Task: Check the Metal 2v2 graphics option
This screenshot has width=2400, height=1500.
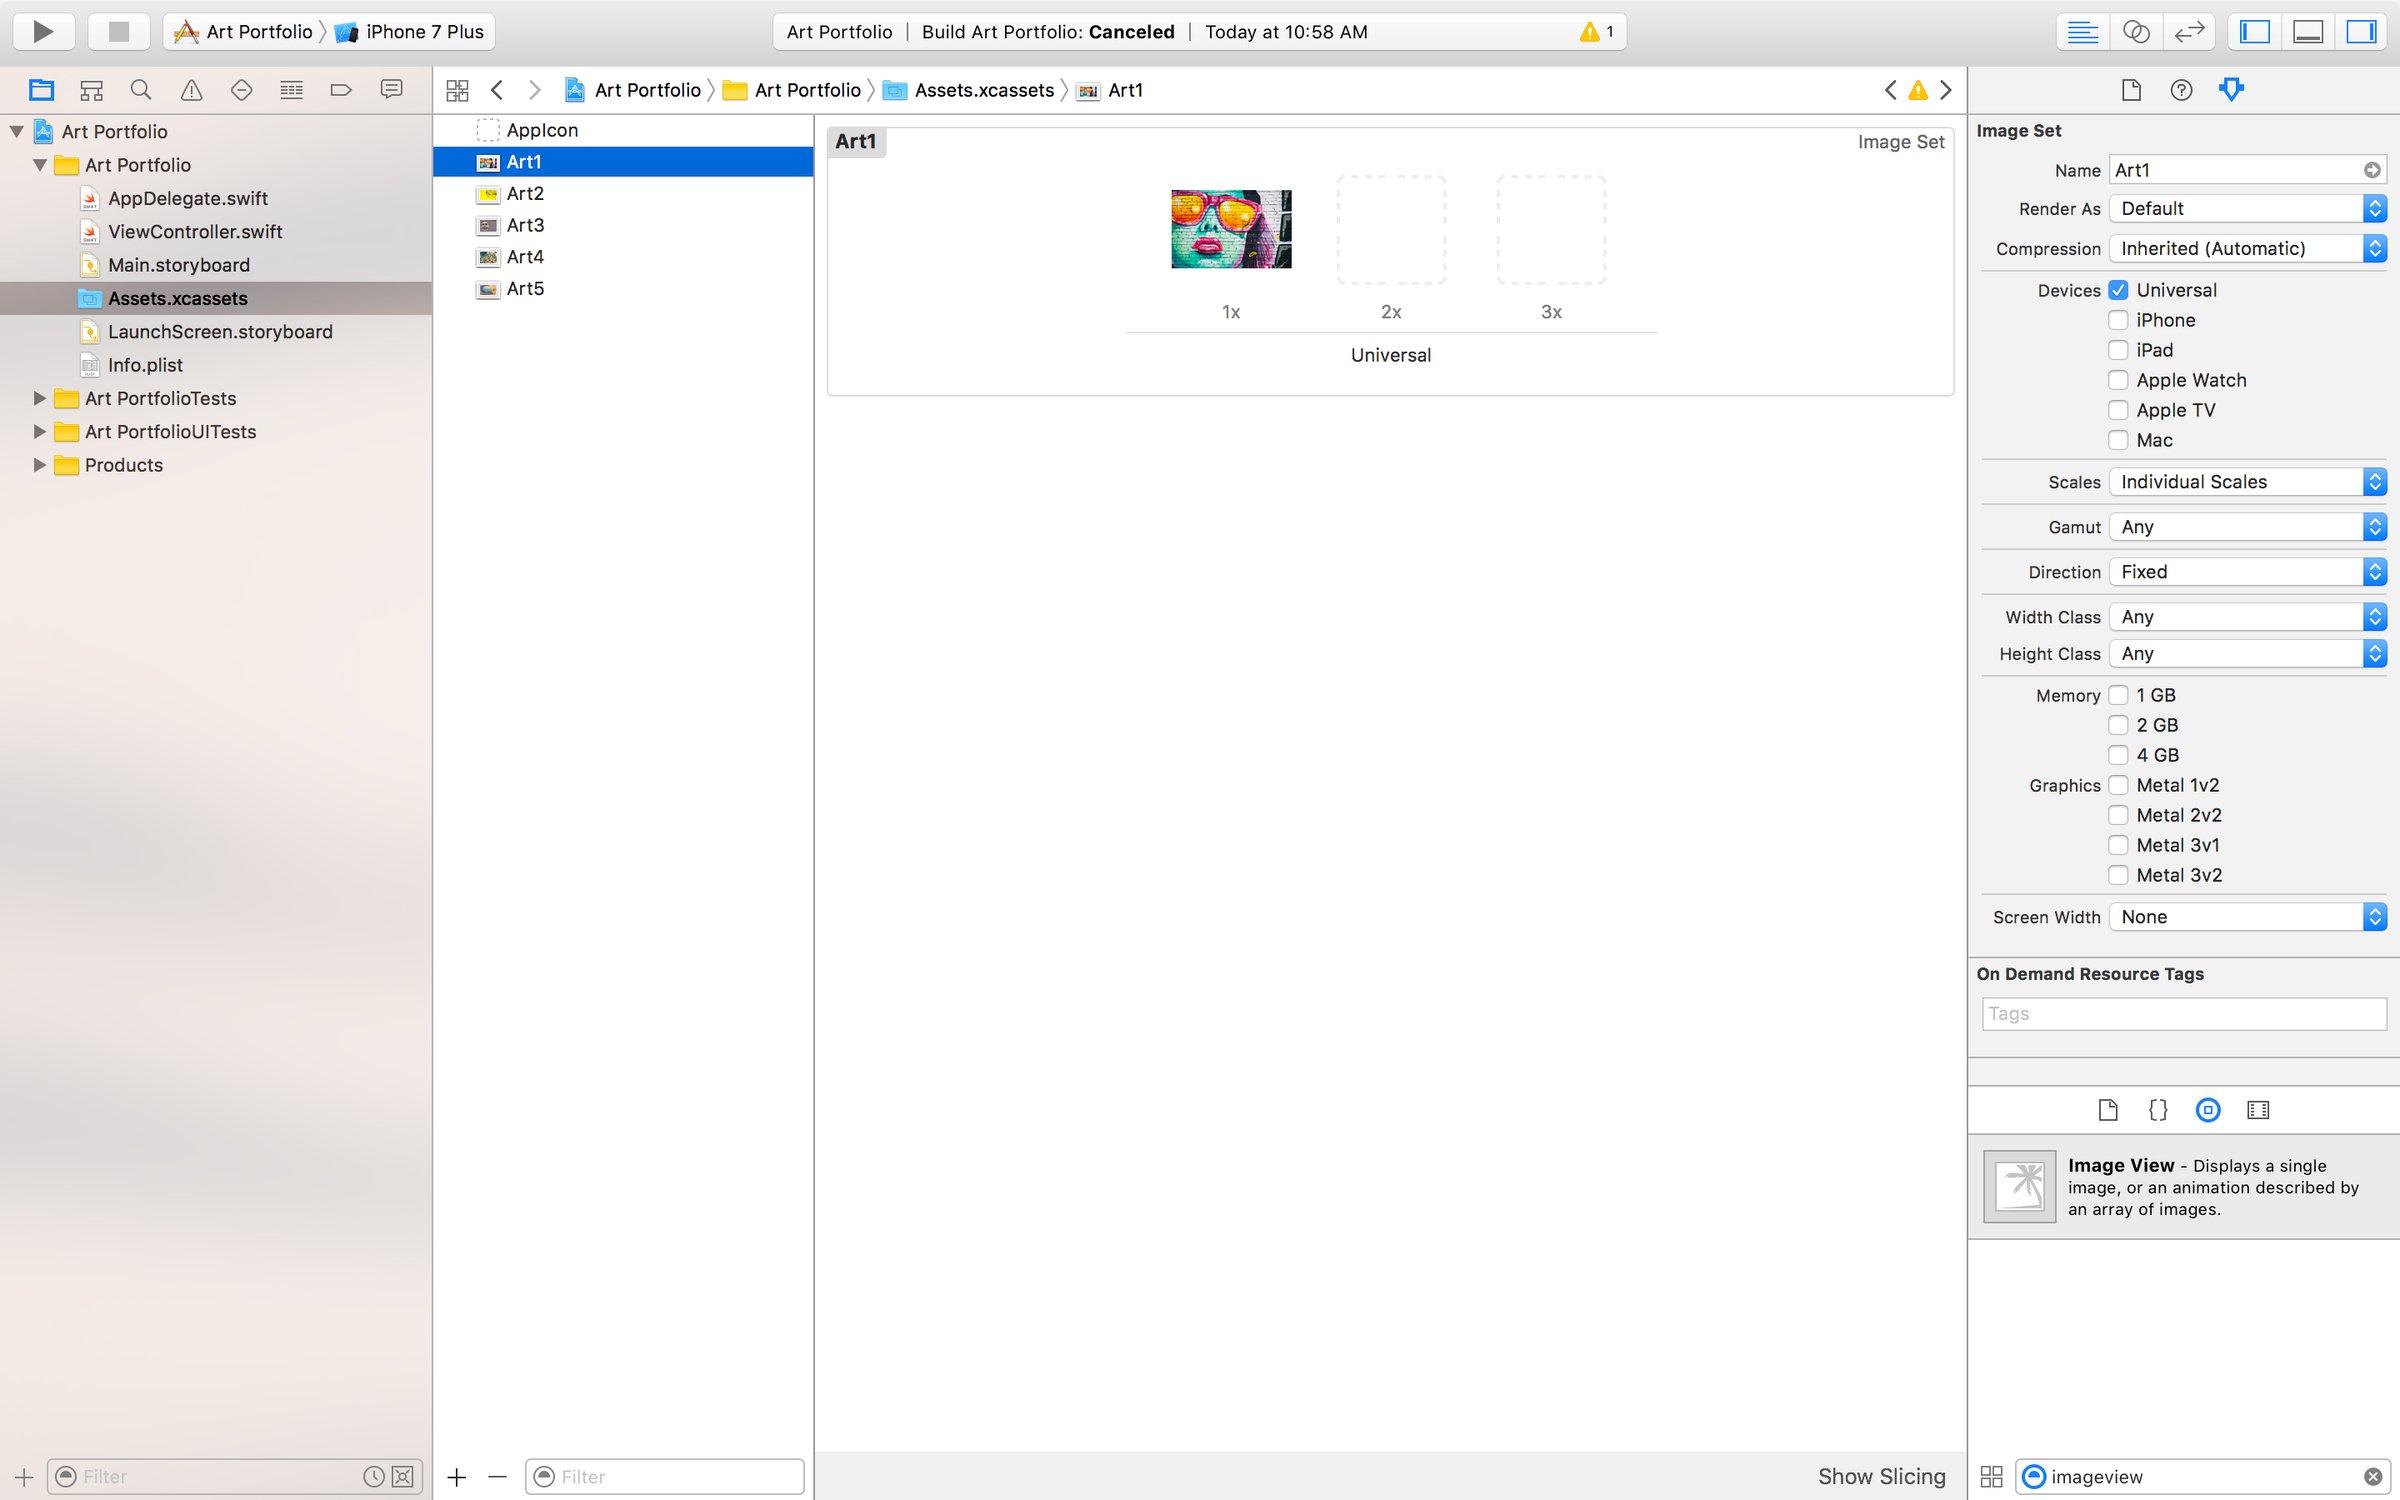Action: (2118, 815)
